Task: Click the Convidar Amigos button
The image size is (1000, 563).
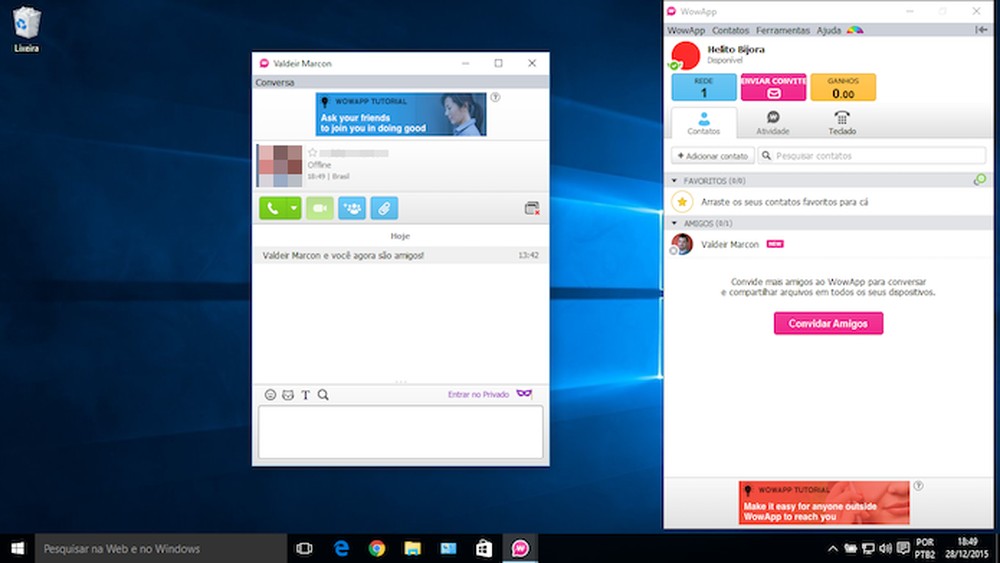Action: point(828,323)
